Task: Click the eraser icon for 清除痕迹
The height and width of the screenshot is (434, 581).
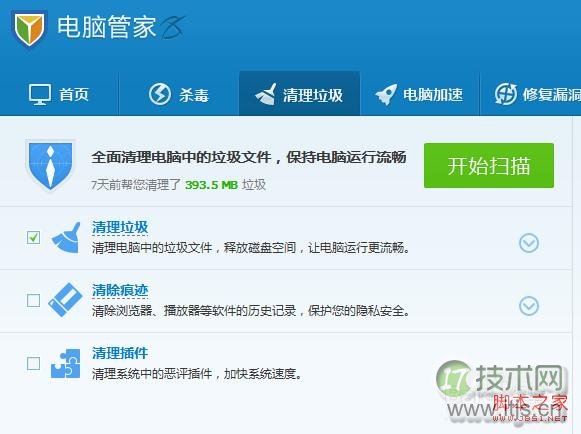Action: tap(65, 300)
